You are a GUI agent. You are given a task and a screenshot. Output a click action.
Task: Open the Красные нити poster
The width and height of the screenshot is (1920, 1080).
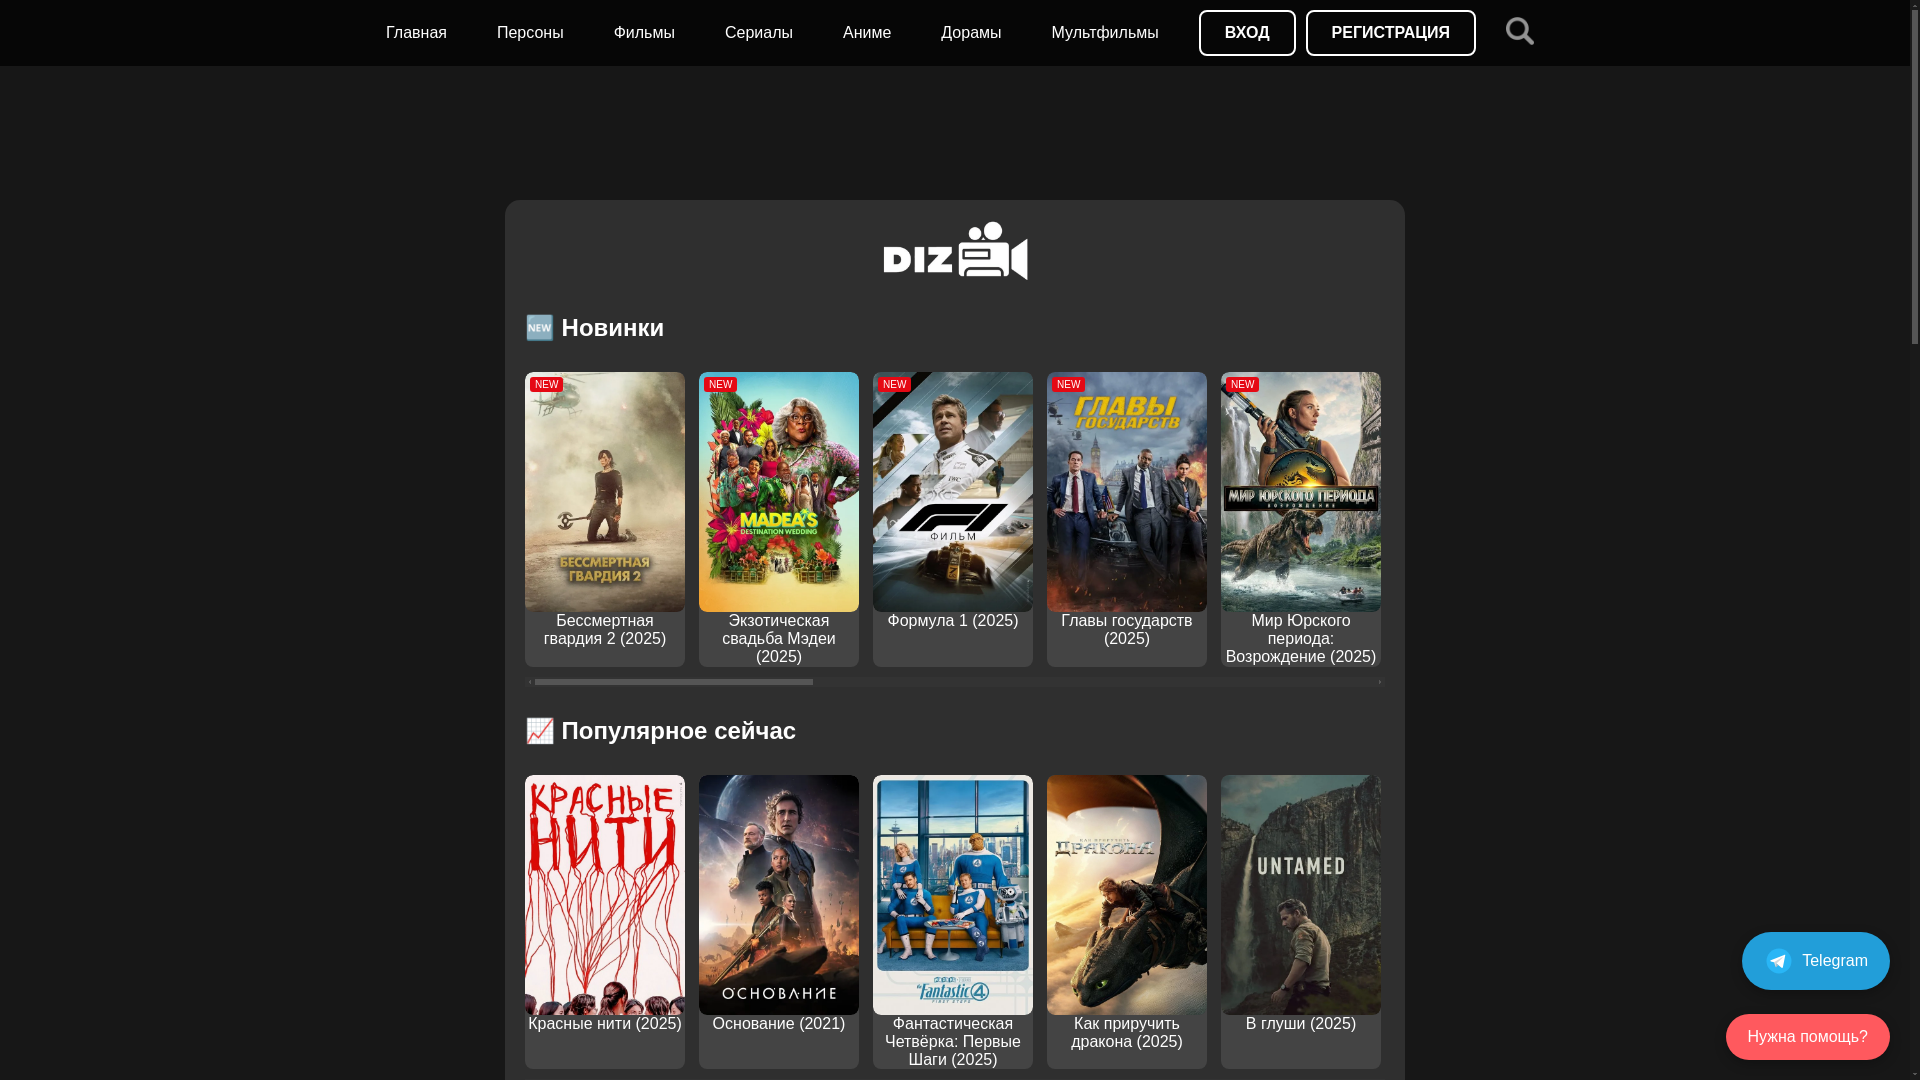click(x=605, y=895)
